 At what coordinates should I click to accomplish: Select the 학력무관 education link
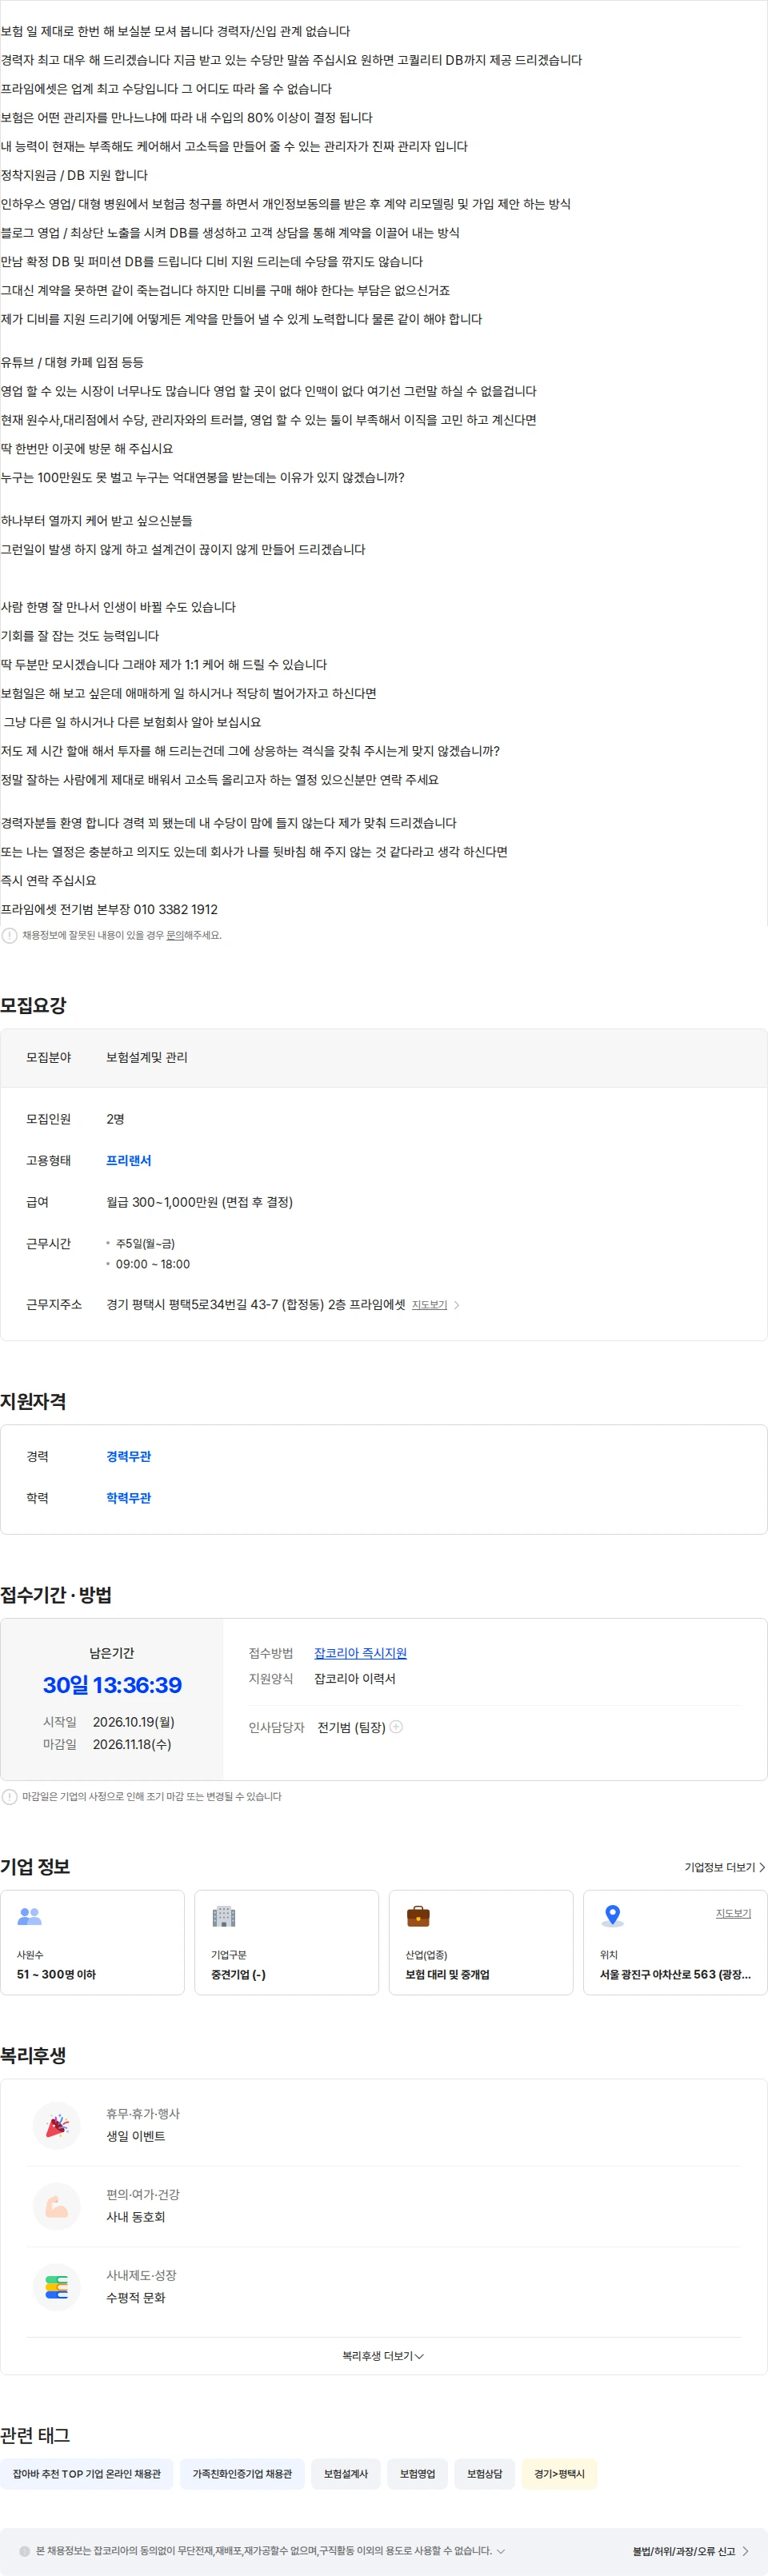pyautogui.click(x=128, y=1497)
